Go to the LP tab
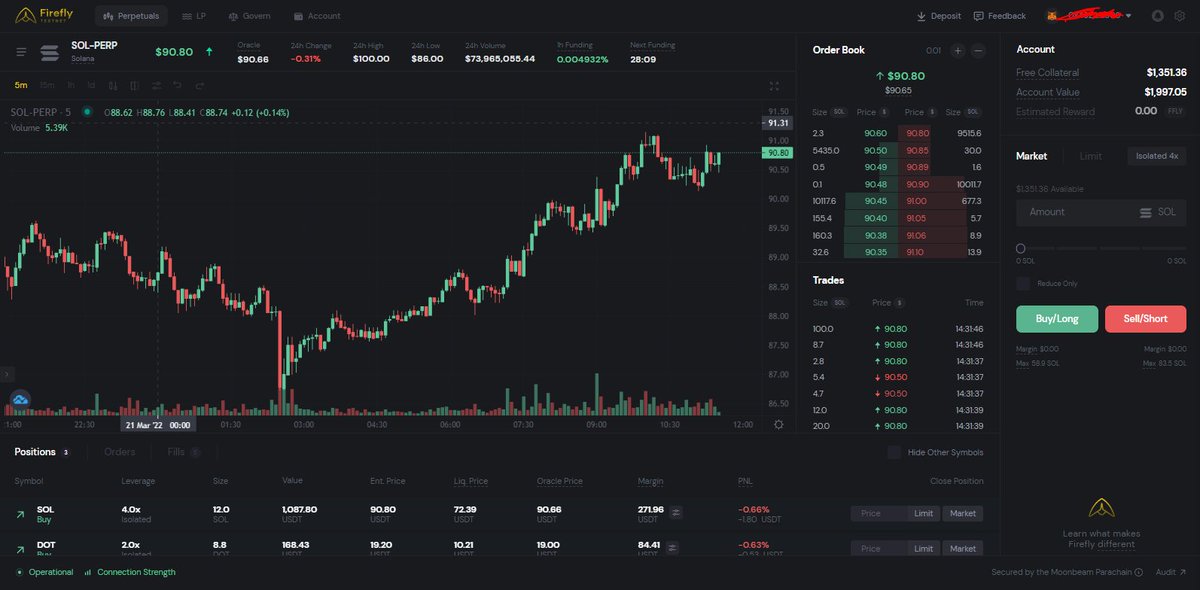 click(x=195, y=16)
